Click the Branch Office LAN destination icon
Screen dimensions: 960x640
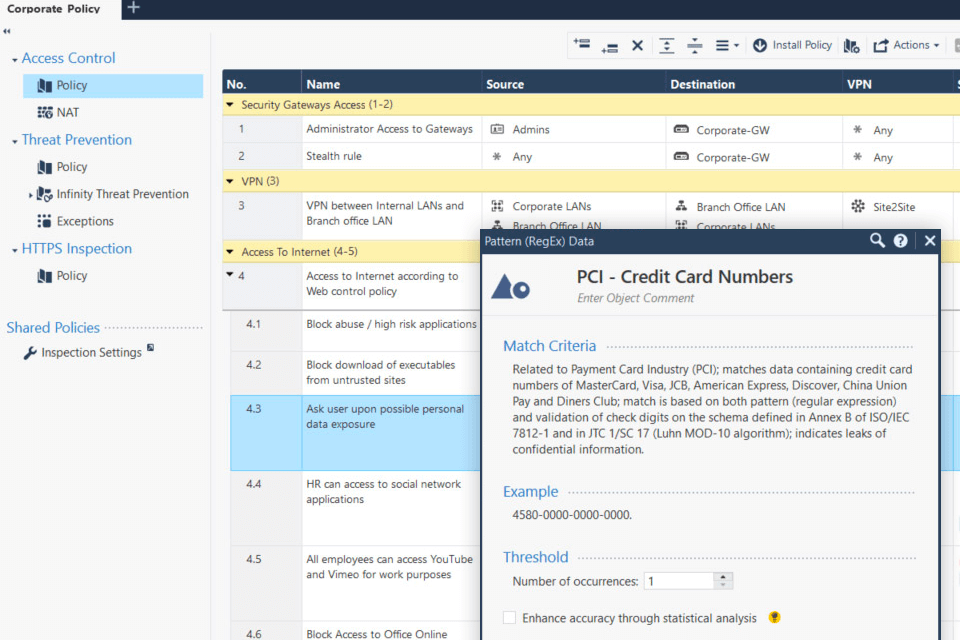[x=681, y=206]
